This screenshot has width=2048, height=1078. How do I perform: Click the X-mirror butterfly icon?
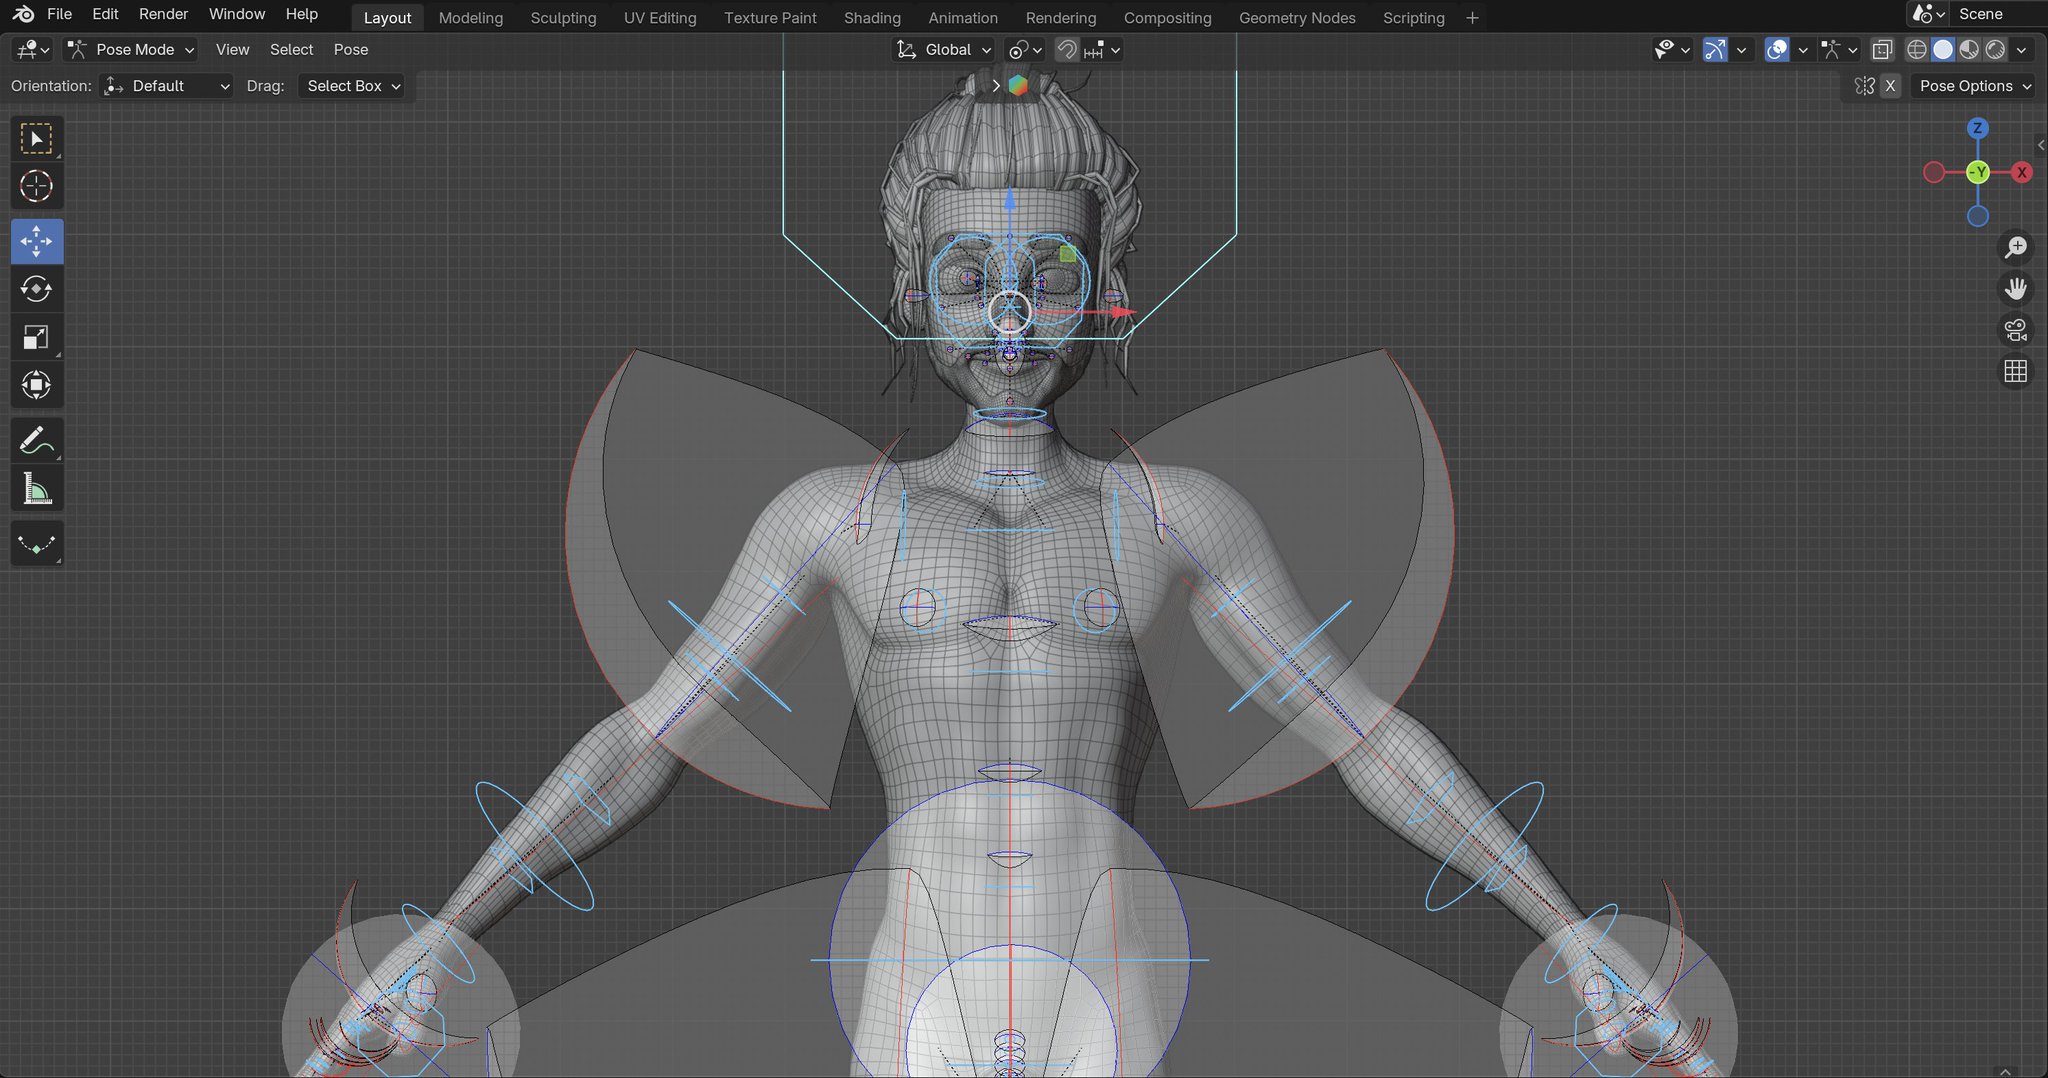click(1864, 86)
